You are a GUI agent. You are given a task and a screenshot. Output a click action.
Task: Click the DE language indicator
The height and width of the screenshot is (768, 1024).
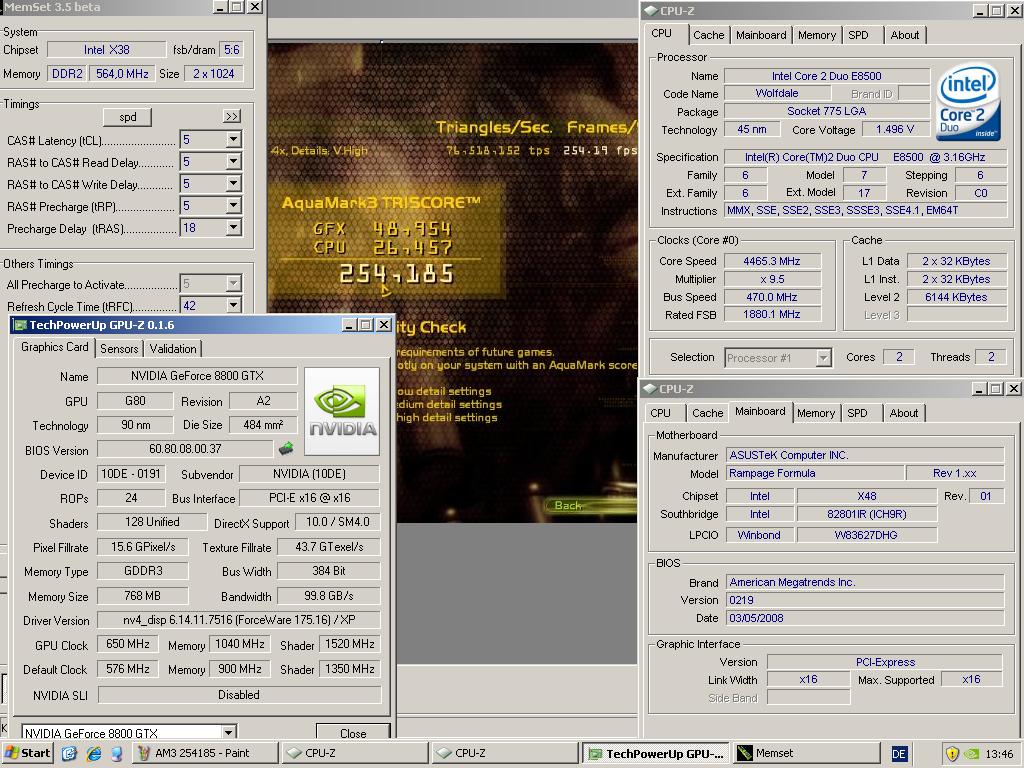point(899,754)
